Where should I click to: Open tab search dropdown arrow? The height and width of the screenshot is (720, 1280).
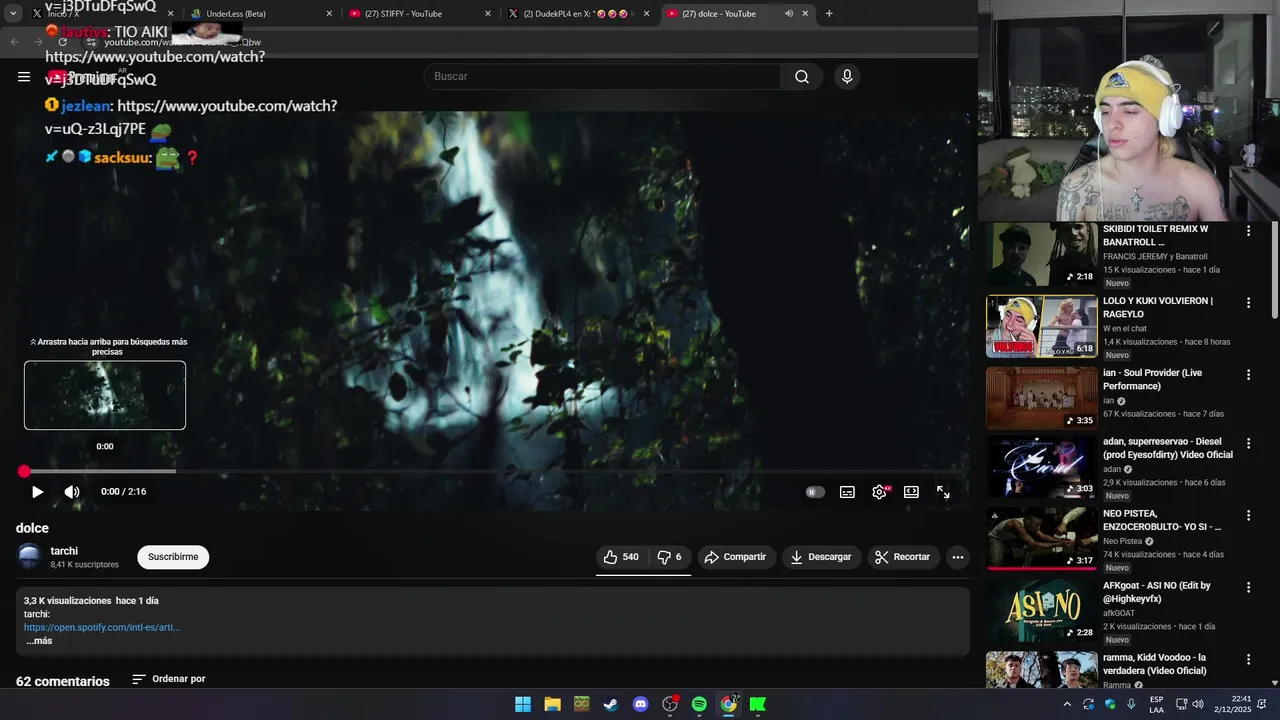point(13,14)
